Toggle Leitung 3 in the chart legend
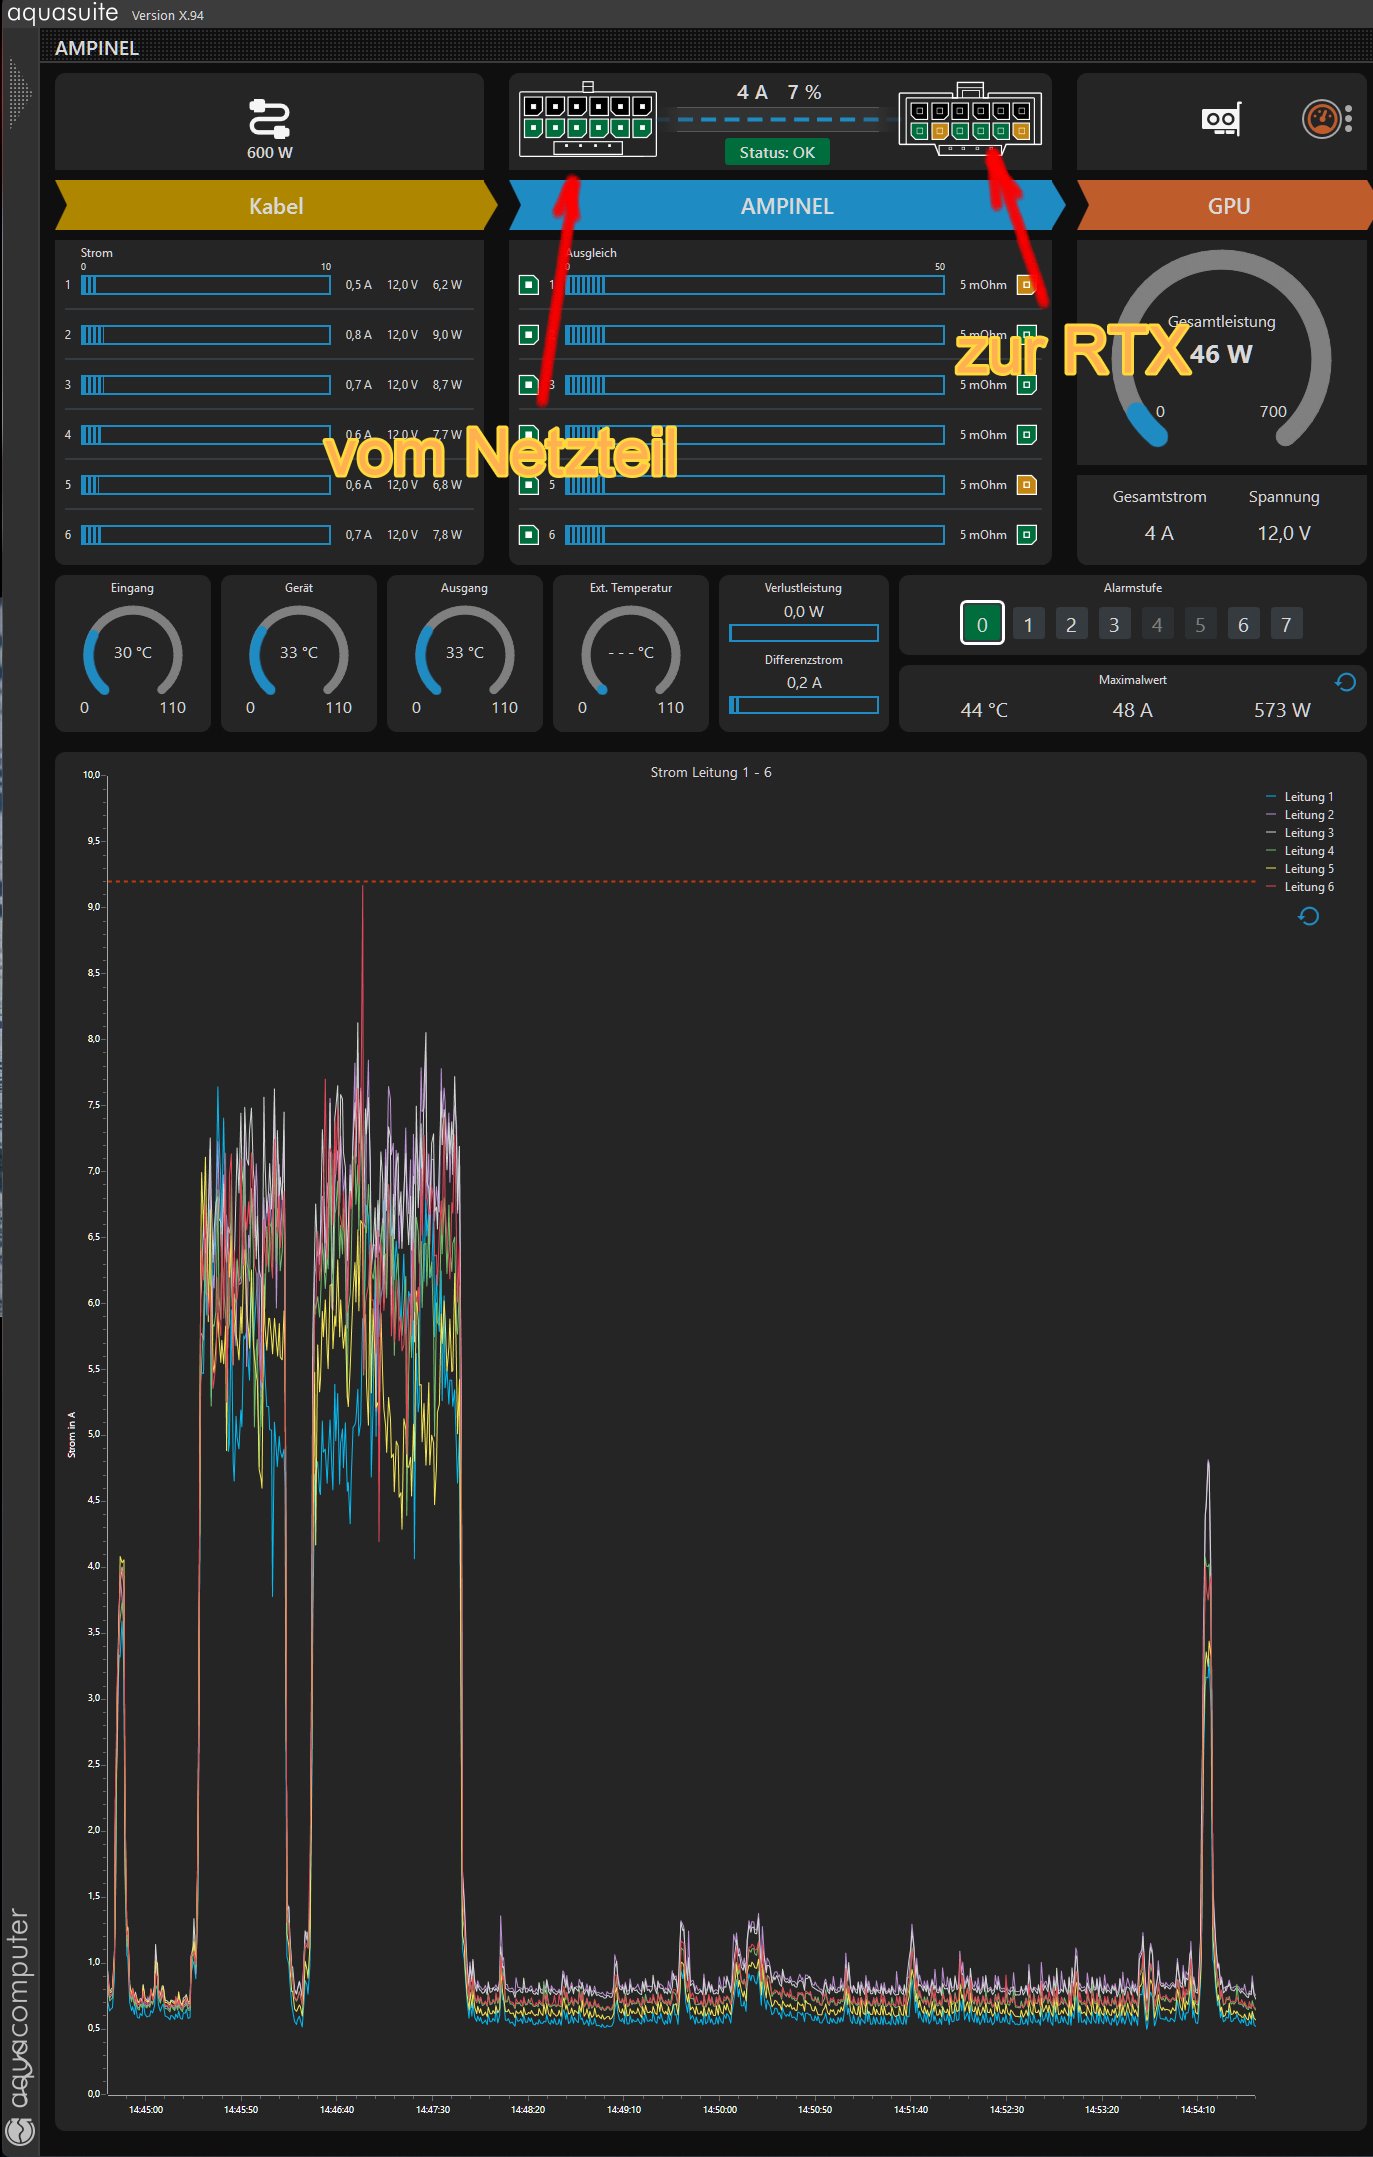1373x2157 pixels. pos(1299,833)
